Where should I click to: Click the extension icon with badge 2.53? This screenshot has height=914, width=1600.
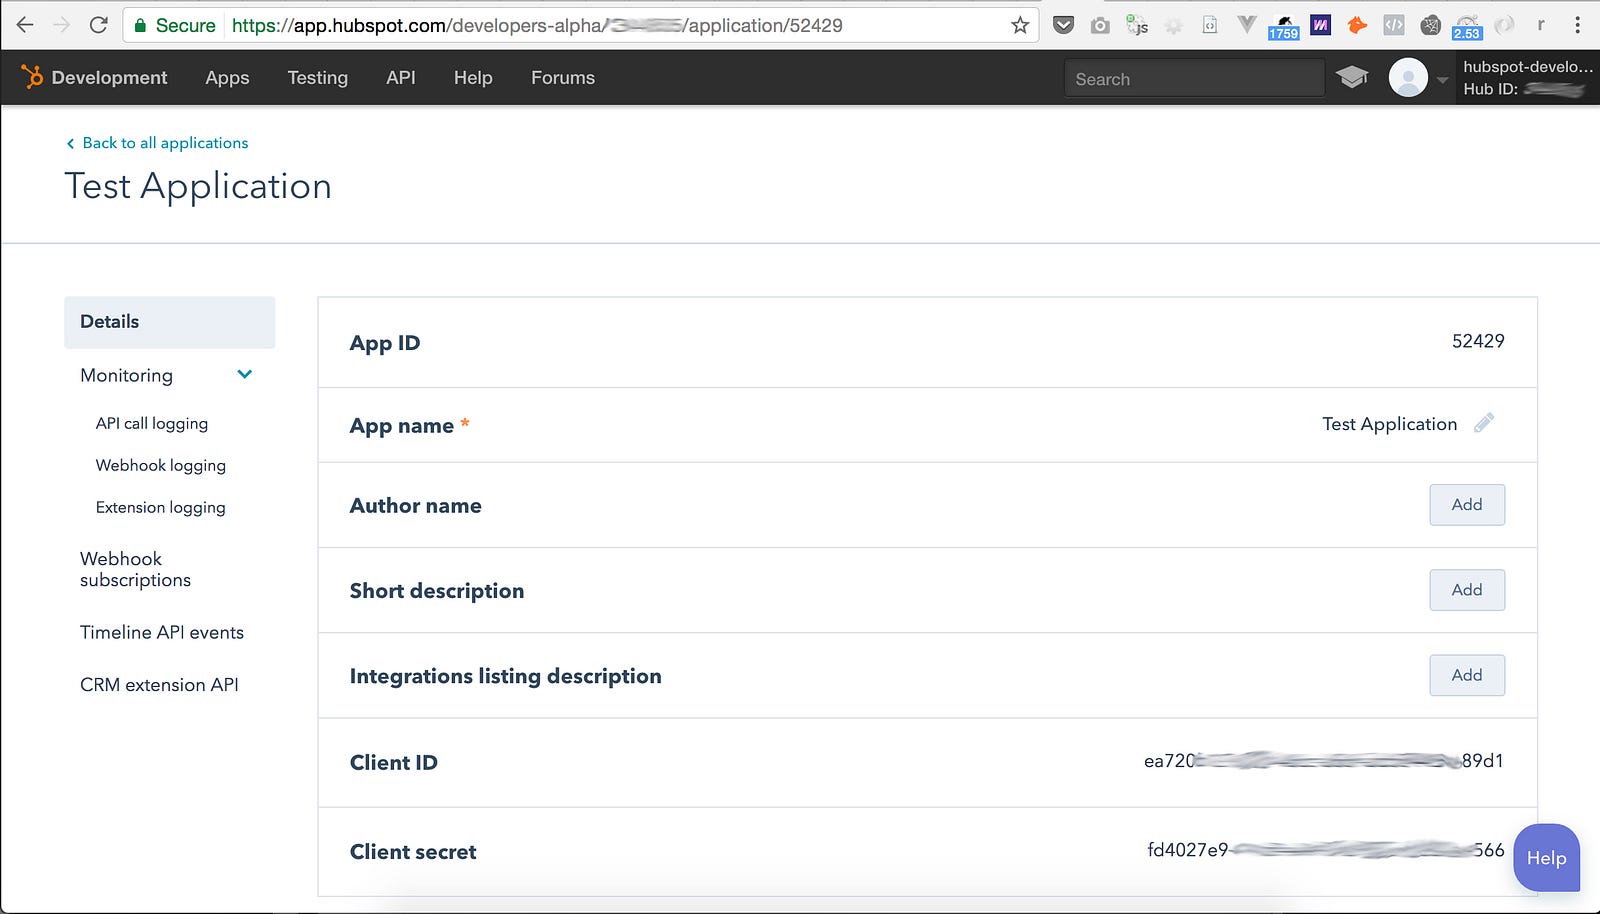1467,27
